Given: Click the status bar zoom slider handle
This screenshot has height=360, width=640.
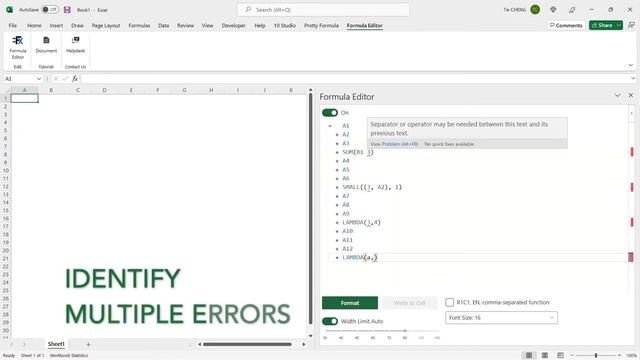Looking at the screenshot, I should click(x=596, y=356).
